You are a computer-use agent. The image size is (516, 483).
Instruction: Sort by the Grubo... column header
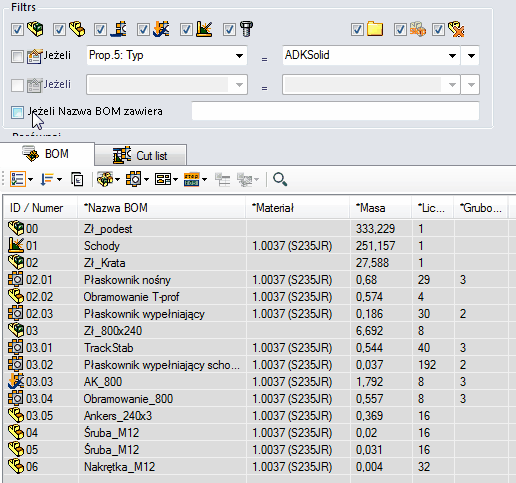[x=480, y=208]
